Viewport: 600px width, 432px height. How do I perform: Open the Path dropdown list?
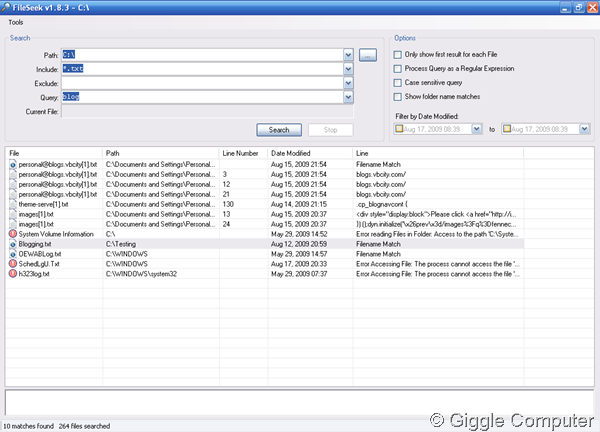348,55
